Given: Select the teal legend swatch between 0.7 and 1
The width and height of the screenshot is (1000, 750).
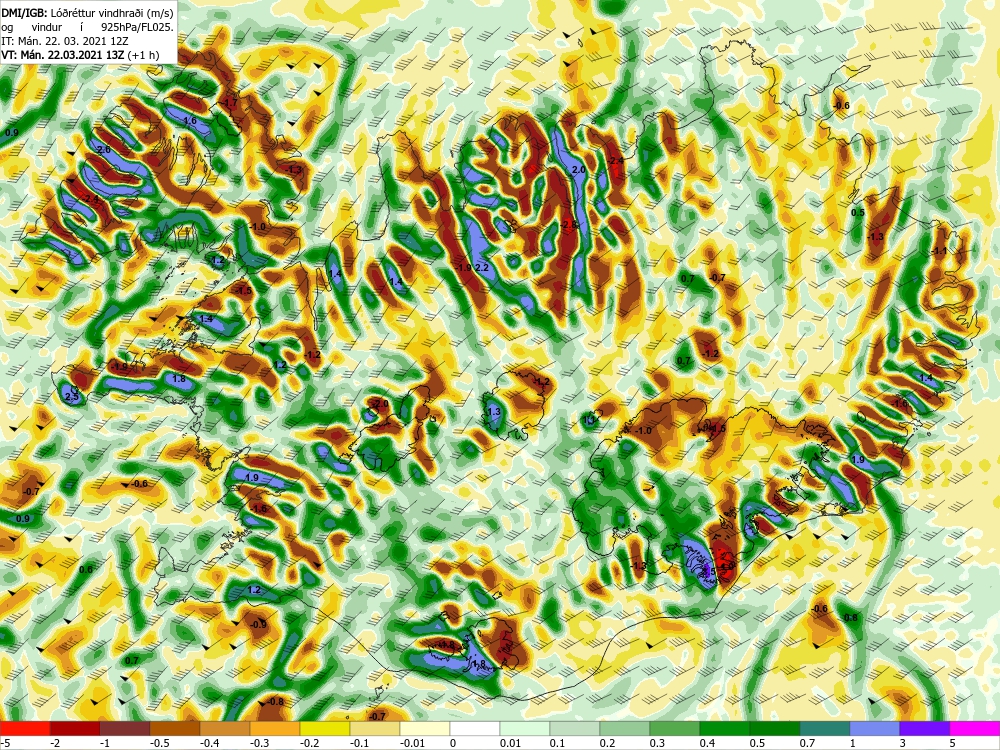Looking at the screenshot, I should (x=825, y=728).
